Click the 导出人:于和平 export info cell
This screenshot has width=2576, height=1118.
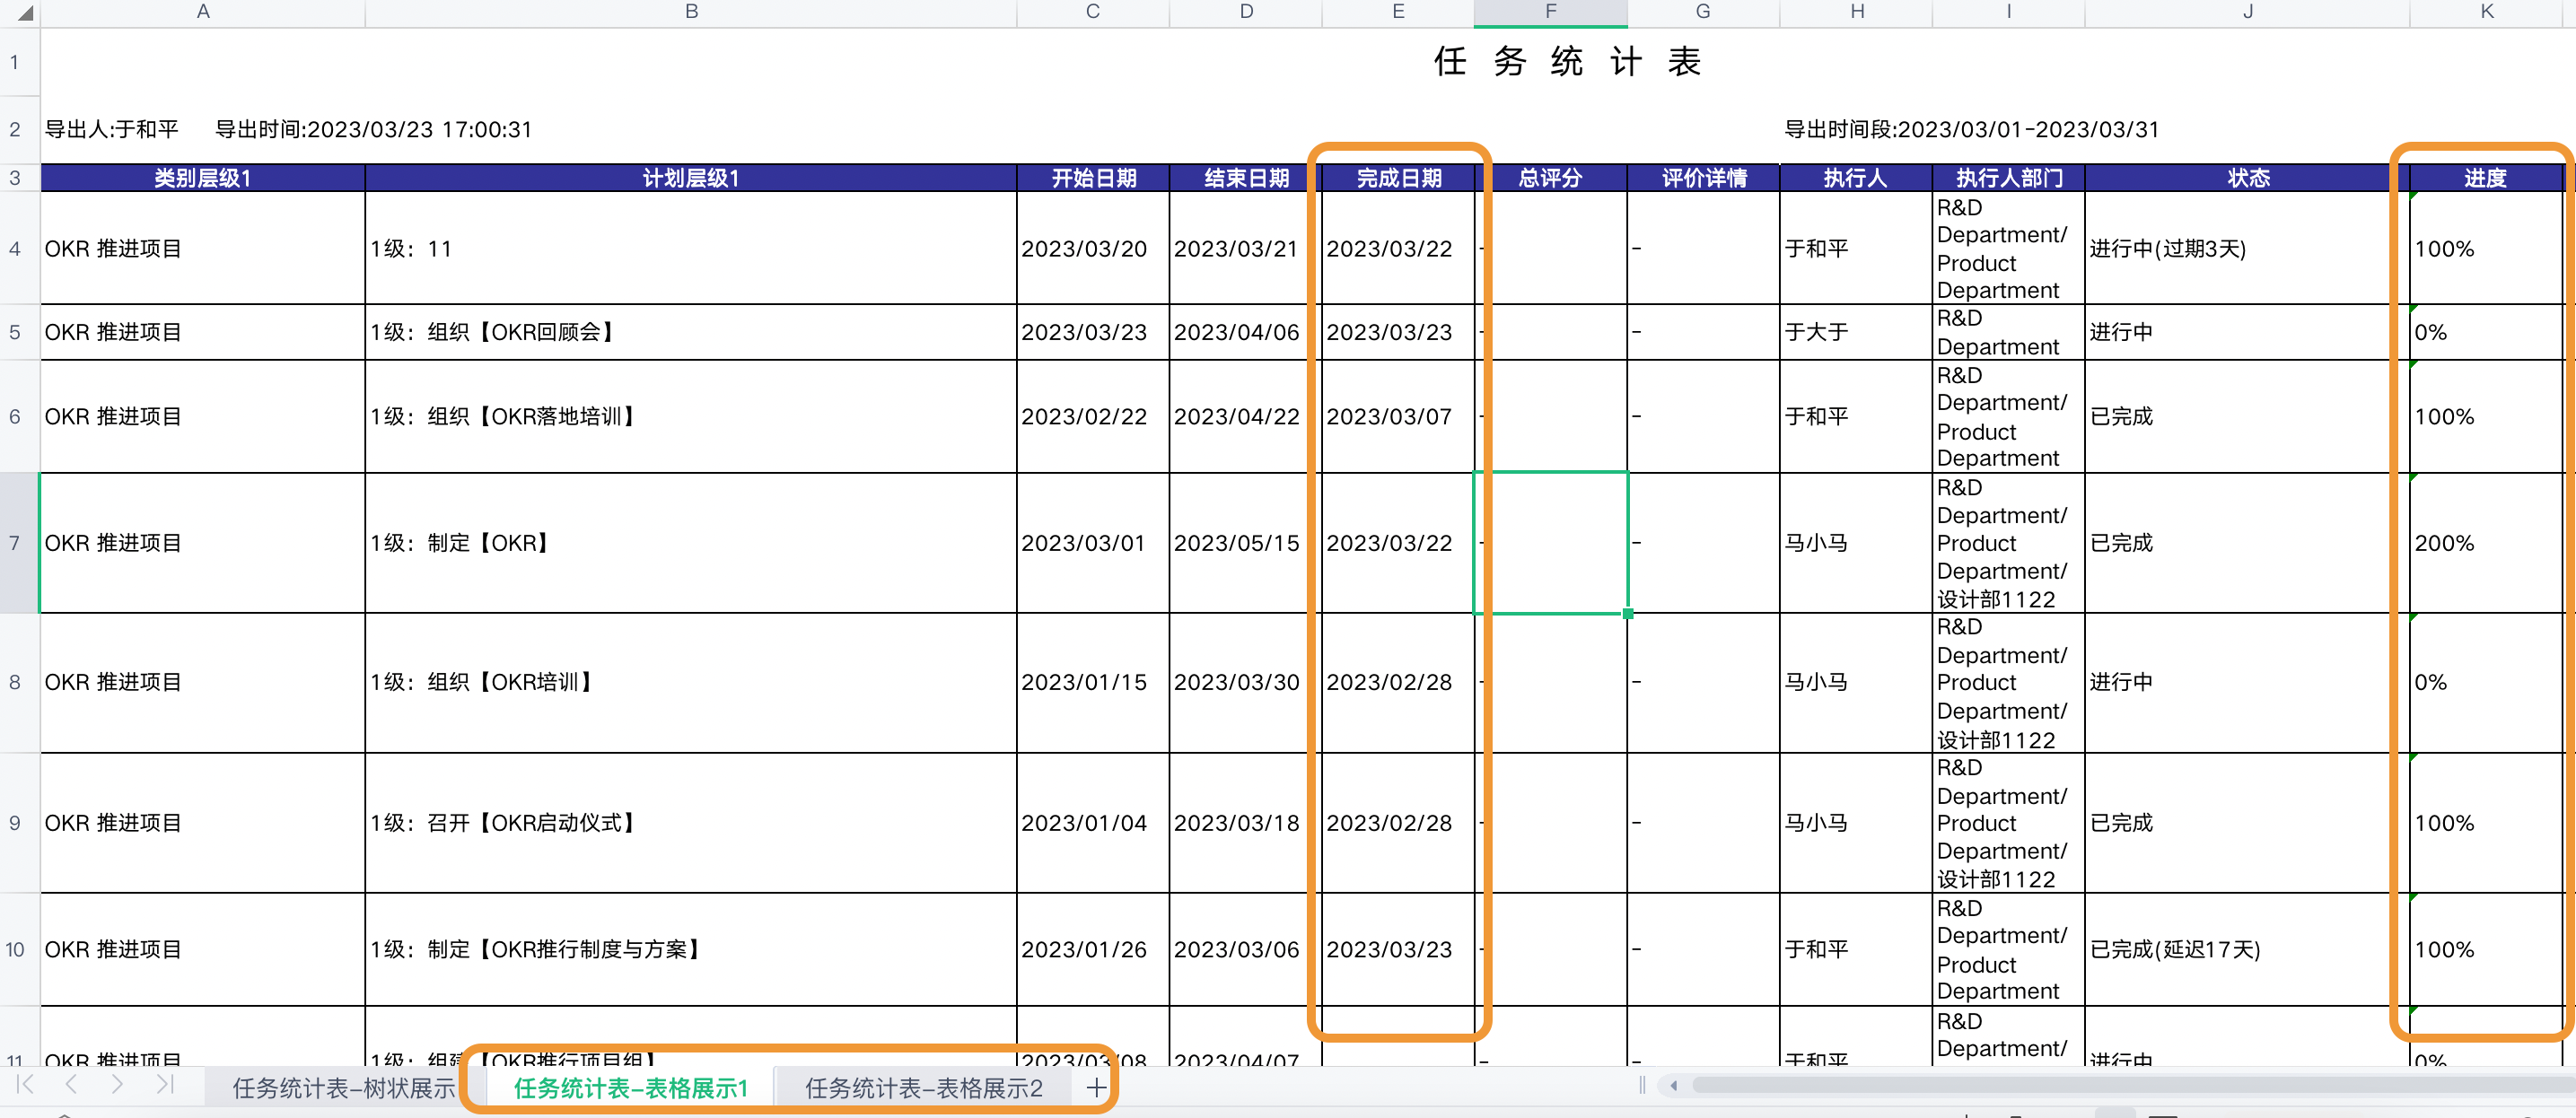point(112,129)
